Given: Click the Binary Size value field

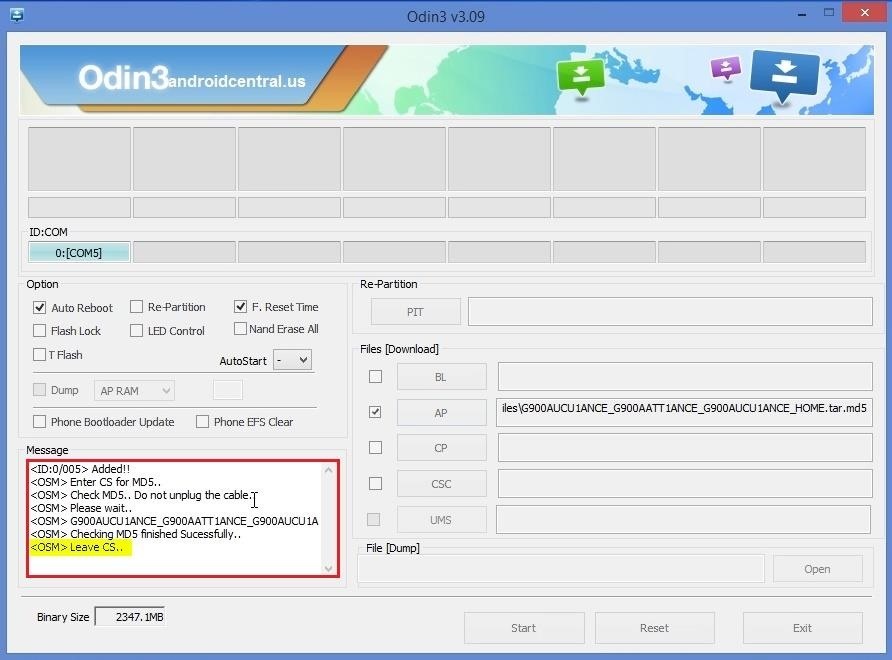Looking at the screenshot, I should (130, 617).
